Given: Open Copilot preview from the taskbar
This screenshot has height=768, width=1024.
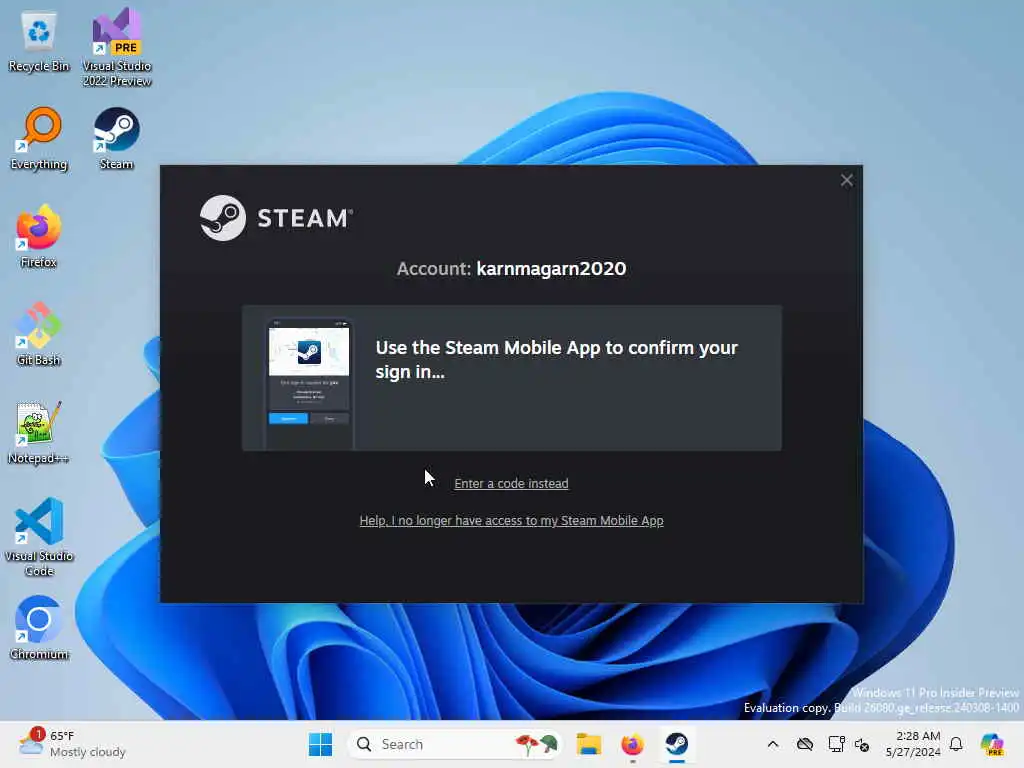Looking at the screenshot, I should pyautogui.click(x=992, y=744).
